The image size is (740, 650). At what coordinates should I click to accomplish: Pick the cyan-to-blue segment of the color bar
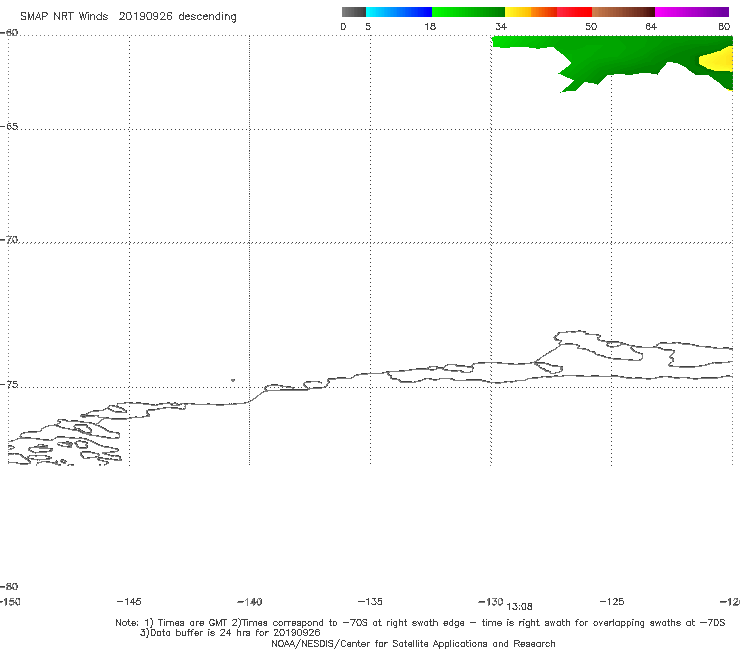click(x=399, y=12)
